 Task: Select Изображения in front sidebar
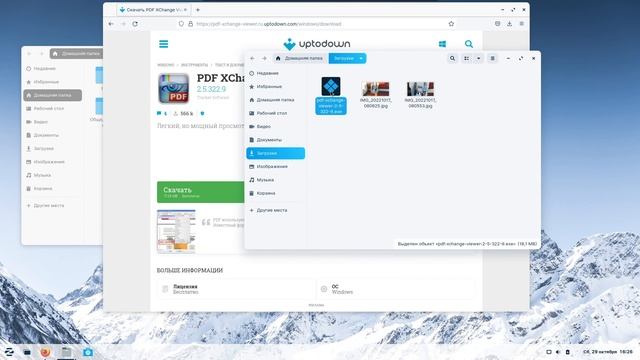coord(276,167)
